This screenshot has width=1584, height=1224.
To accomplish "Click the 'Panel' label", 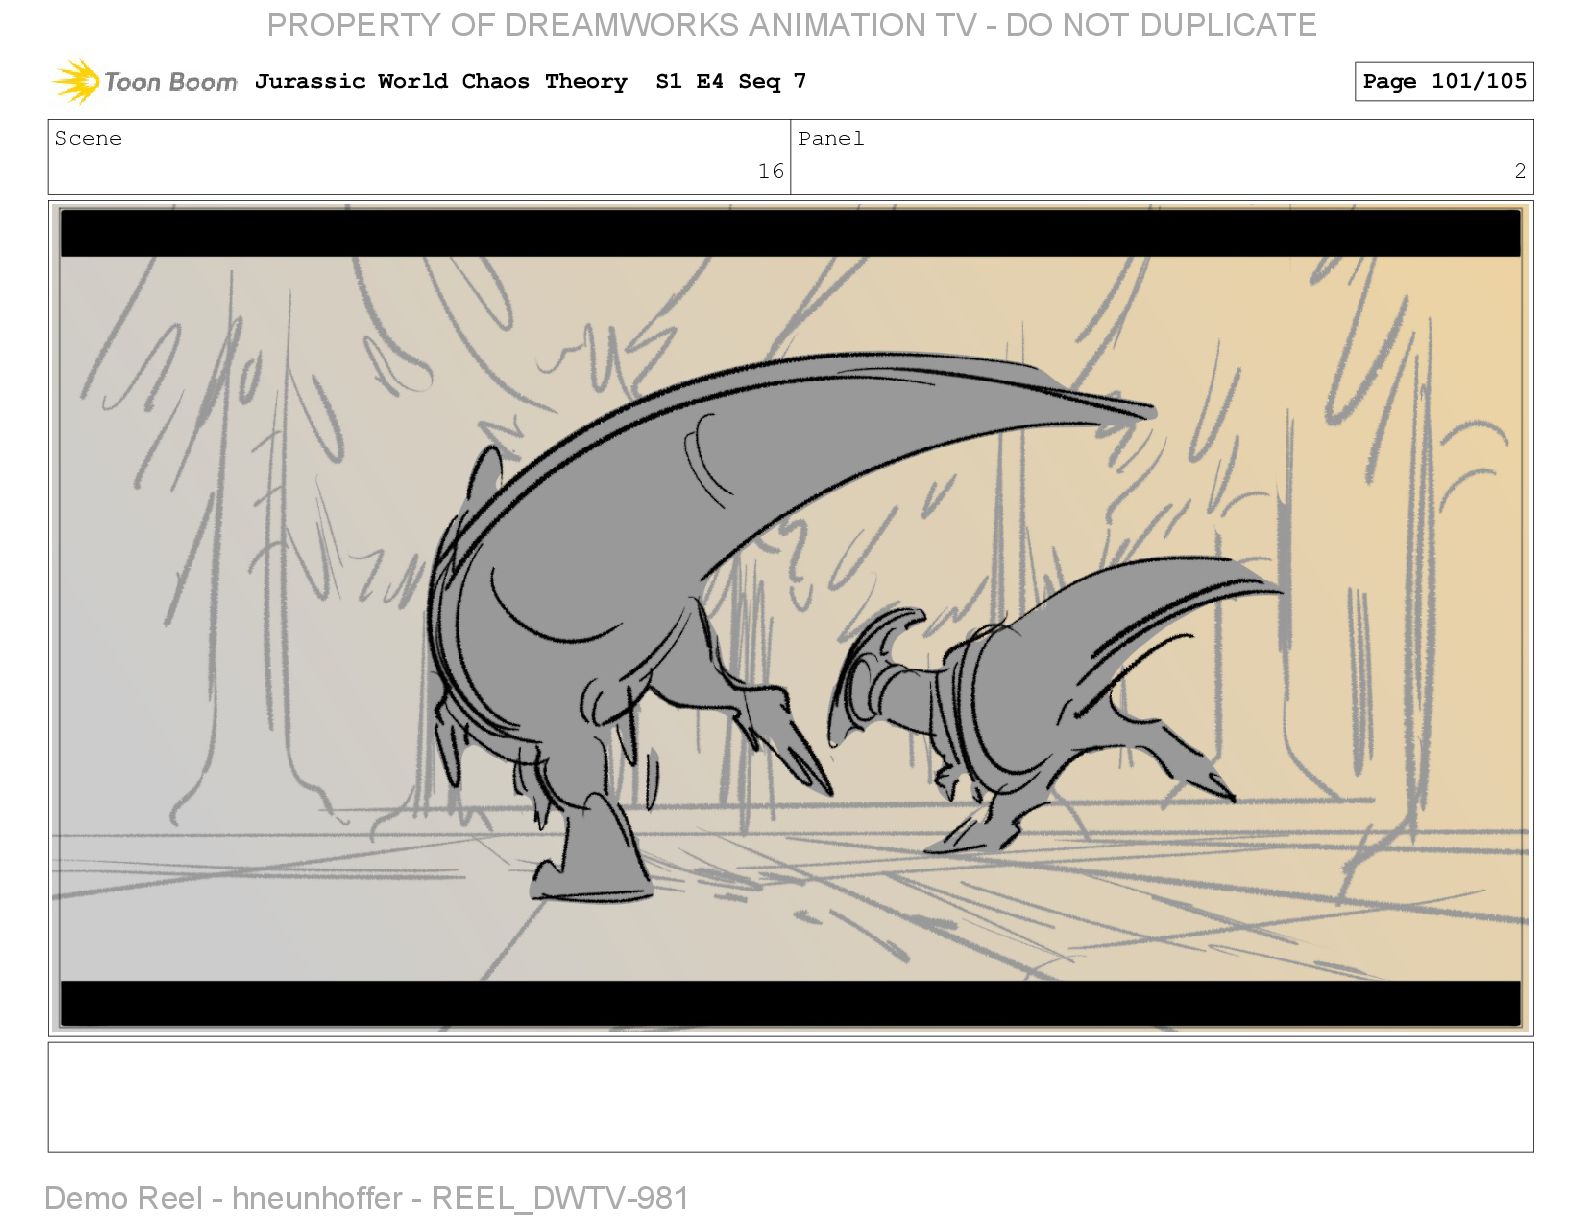I will [x=831, y=139].
